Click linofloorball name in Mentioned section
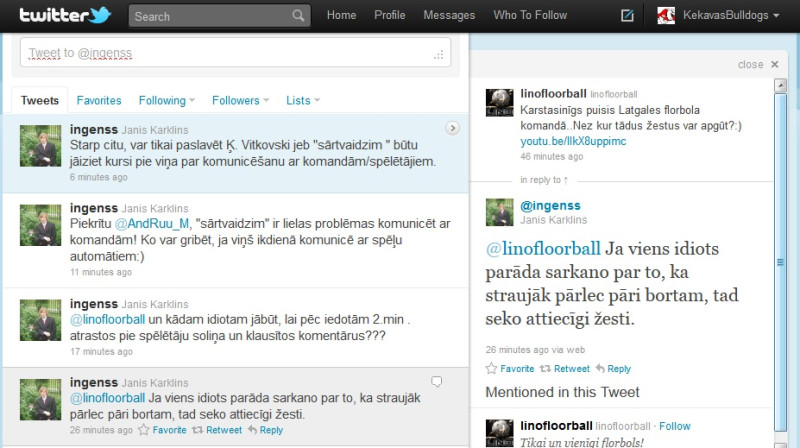Viewport: 800px width, 448px height. (x=556, y=426)
